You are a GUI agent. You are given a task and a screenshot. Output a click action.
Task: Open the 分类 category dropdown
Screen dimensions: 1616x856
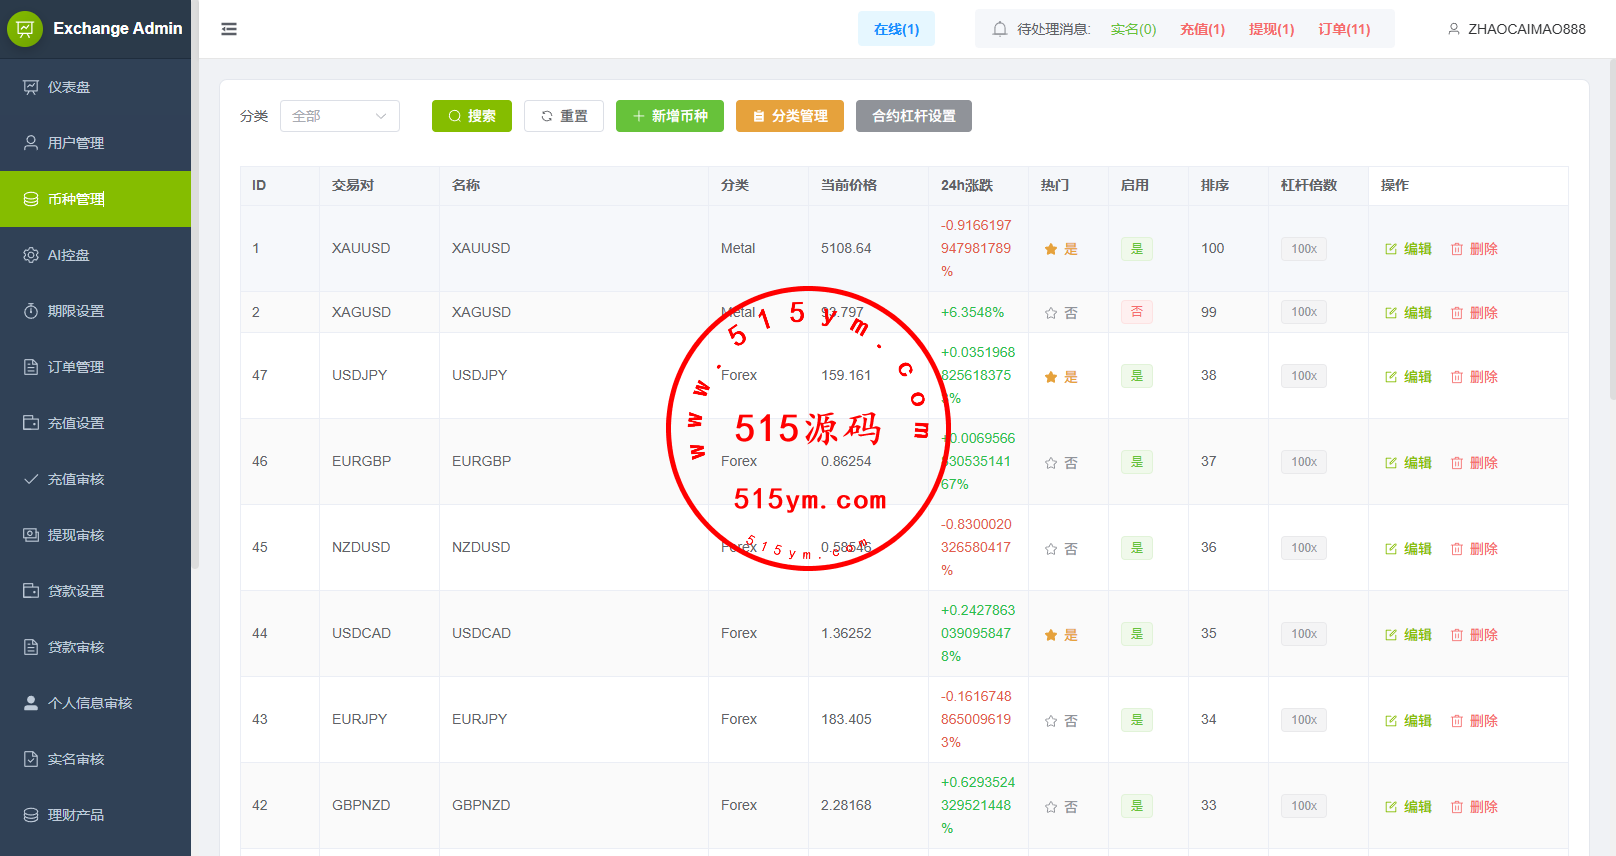(x=340, y=116)
